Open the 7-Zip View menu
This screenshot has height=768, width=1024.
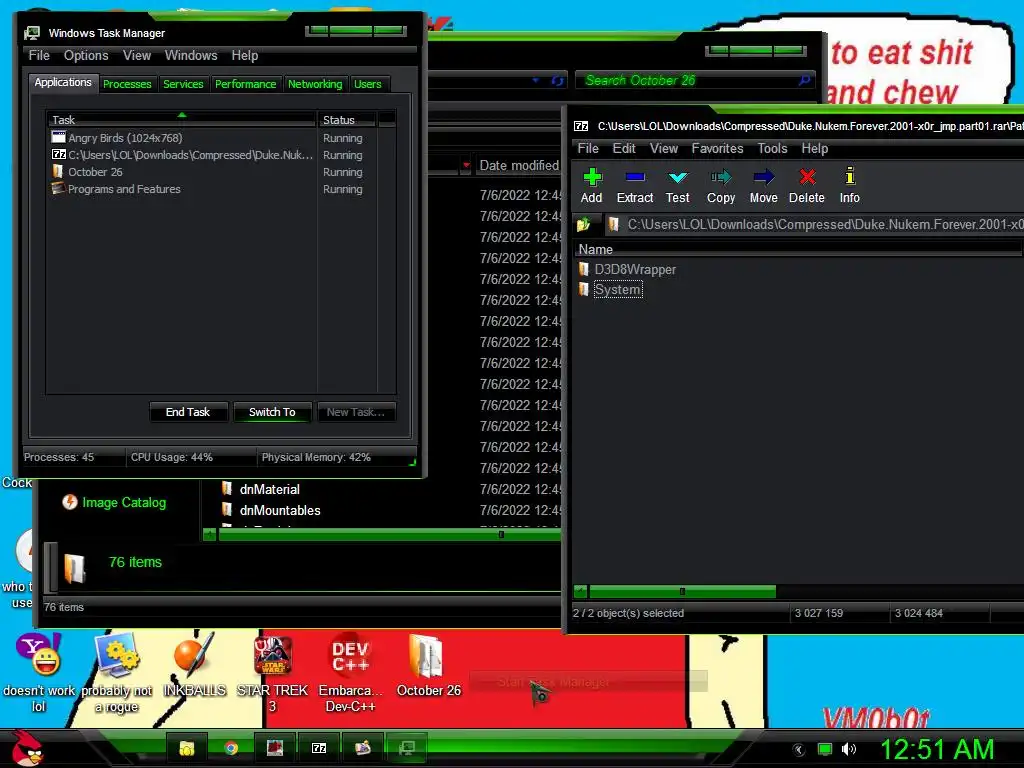click(664, 148)
